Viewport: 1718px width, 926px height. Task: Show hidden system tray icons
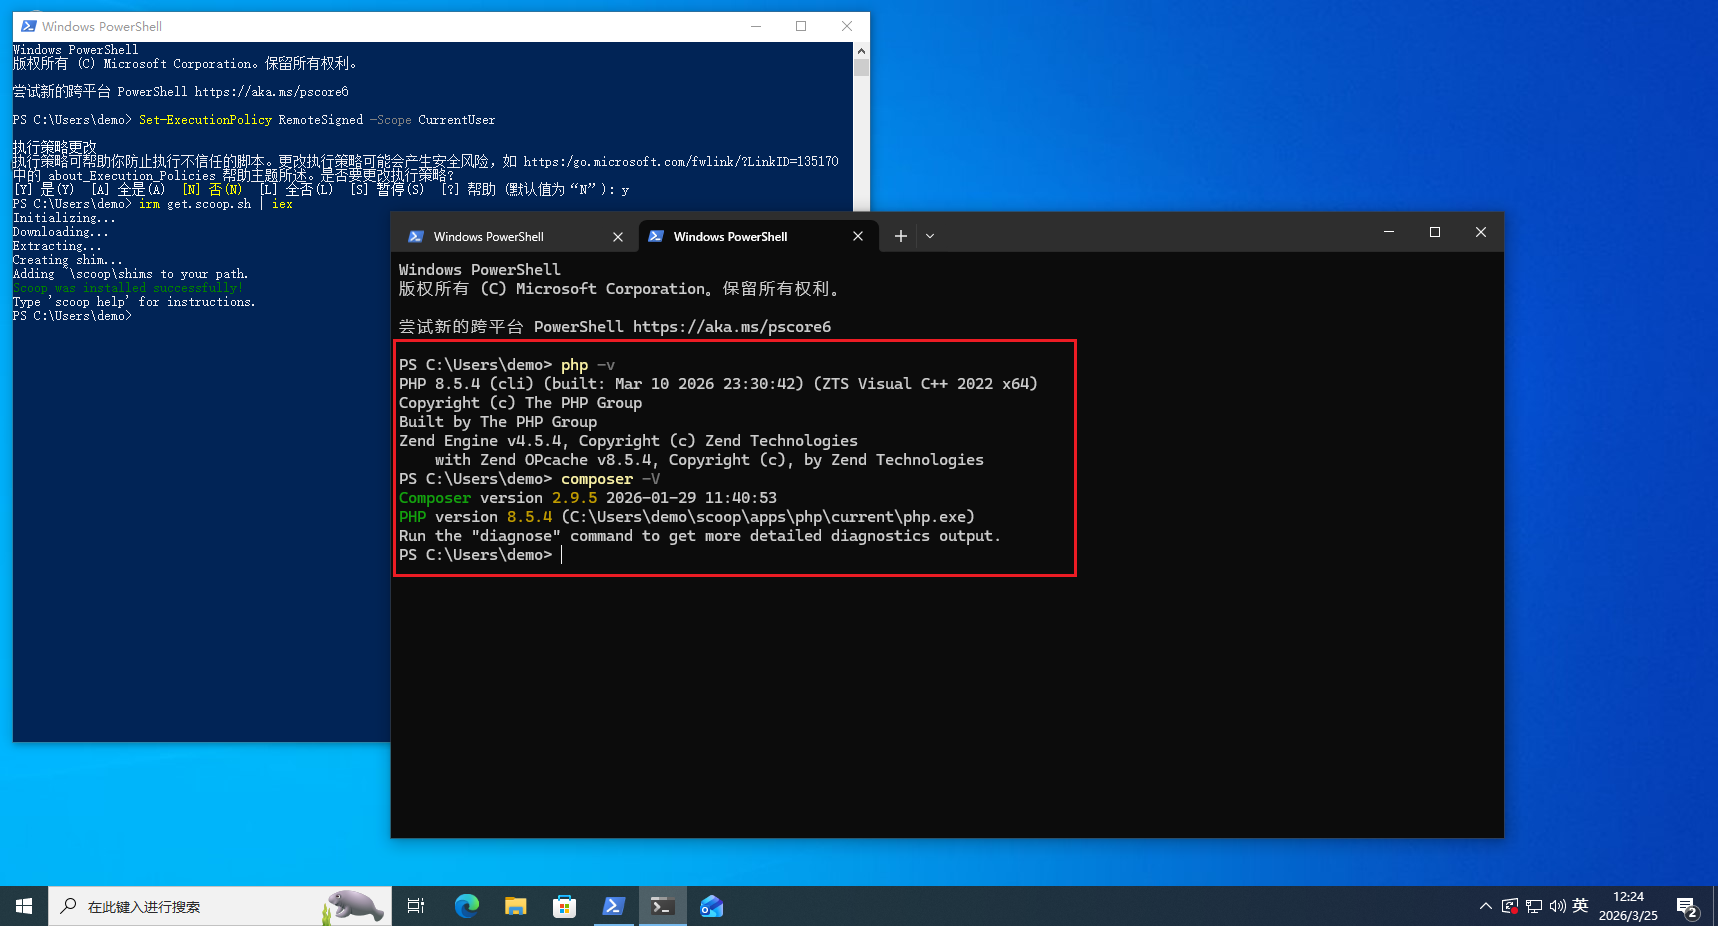pyautogui.click(x=1485, y=906)
